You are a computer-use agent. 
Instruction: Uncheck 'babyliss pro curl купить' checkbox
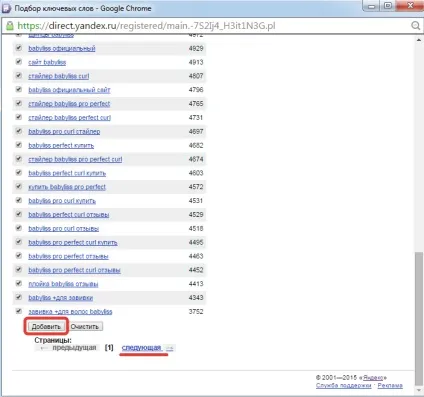click(19, 200)
